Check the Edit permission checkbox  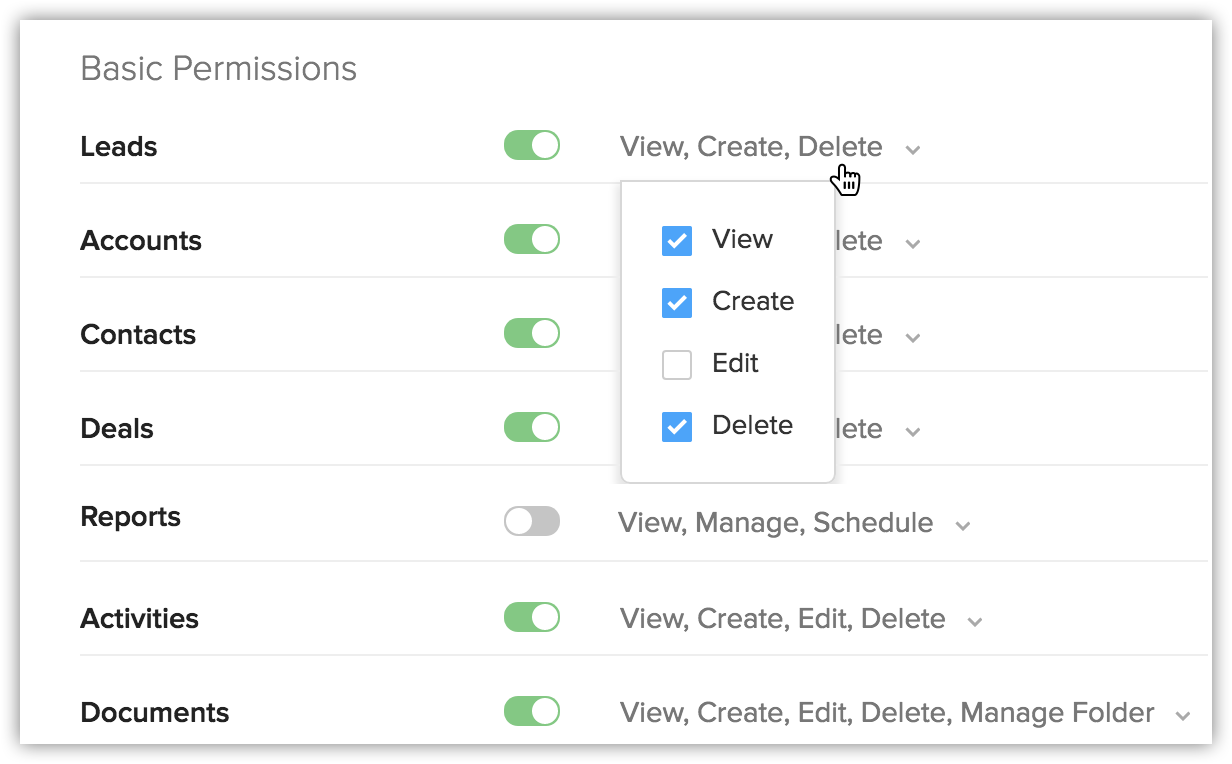[677, 365]
